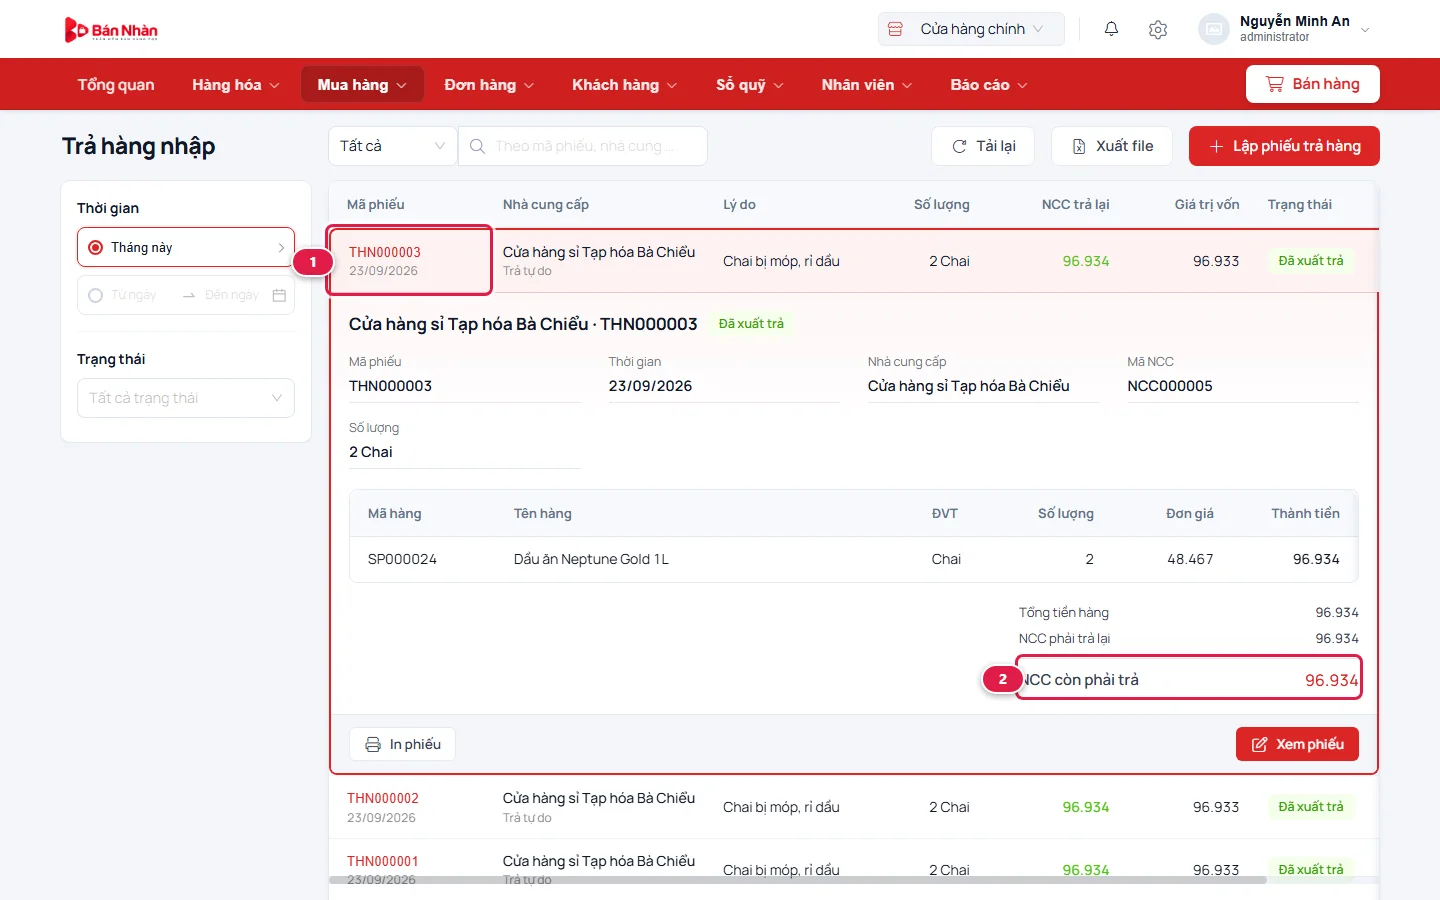
Task: Open the Báo cáo menu
Action: (989, 85)
